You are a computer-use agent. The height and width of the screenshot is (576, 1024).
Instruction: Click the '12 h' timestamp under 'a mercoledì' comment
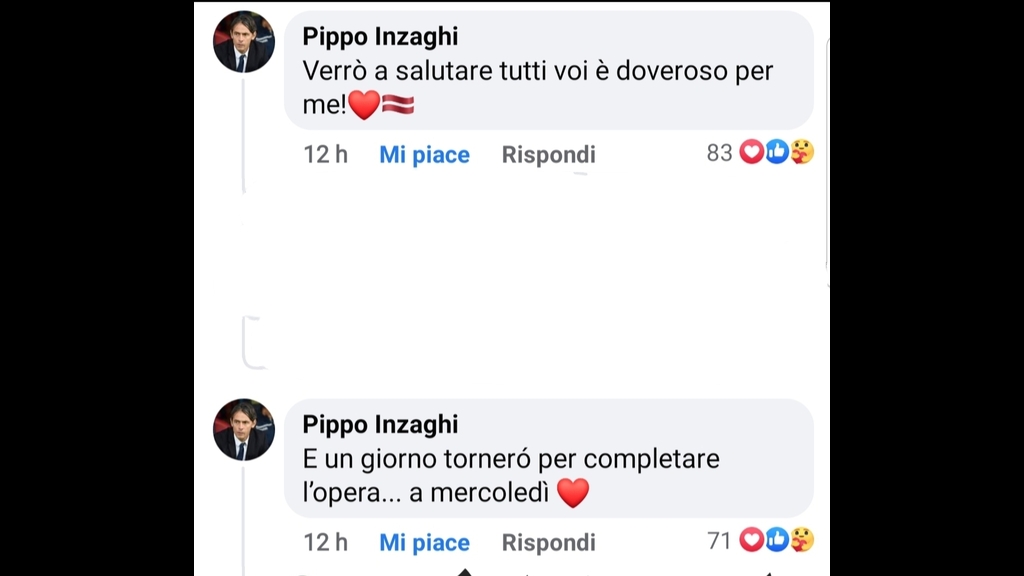tap(325, 543)
